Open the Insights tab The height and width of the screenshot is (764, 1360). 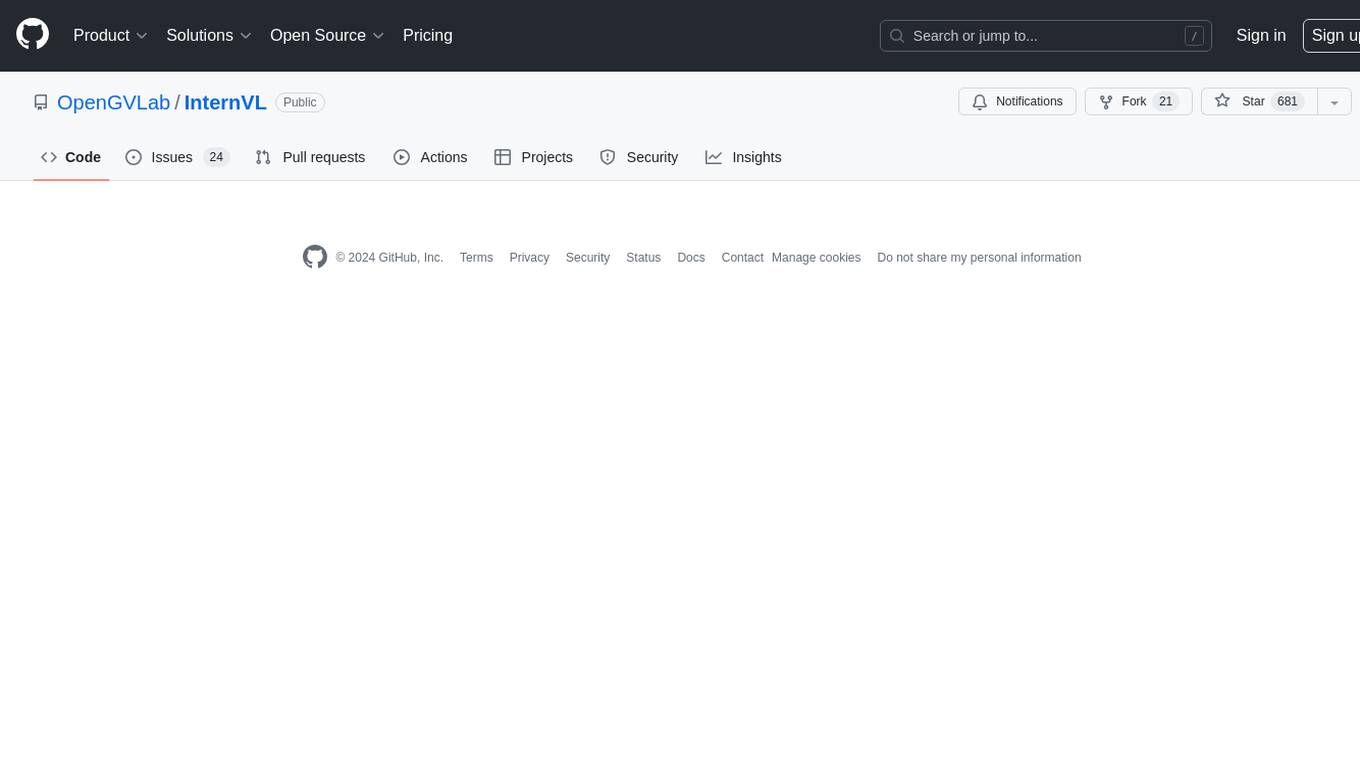(743, 157)
